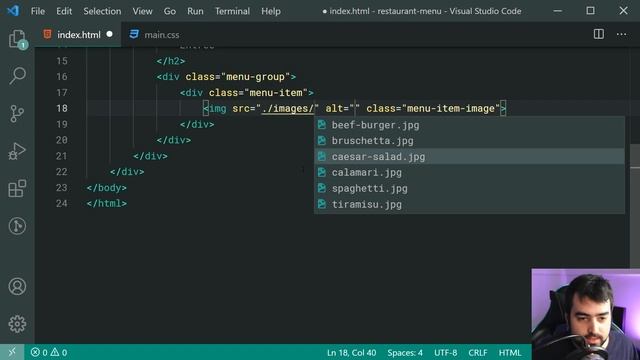
Task: Click the VS Code logo icon
Action: 13,11
